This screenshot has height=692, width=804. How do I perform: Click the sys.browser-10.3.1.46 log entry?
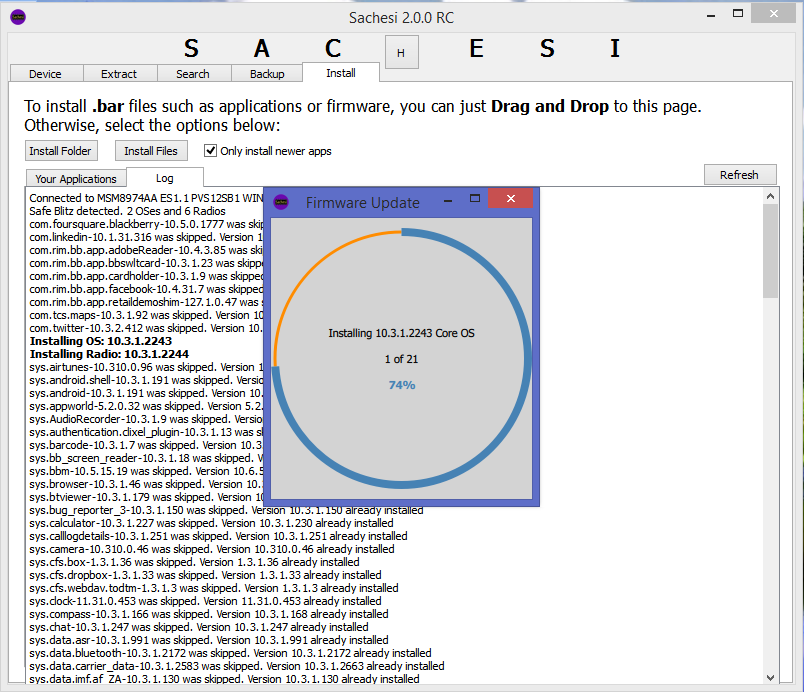(146, 484)
